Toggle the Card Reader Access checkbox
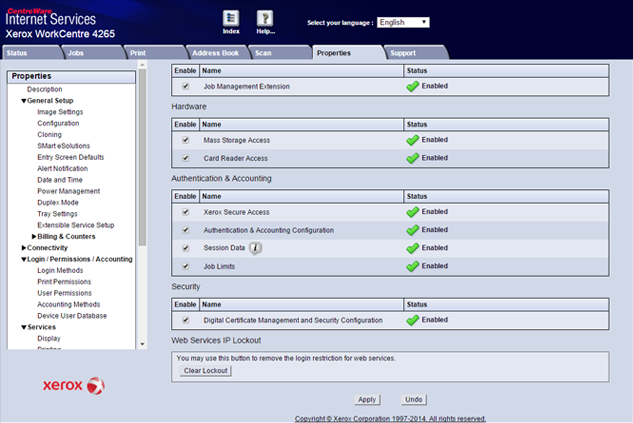Viewport: 633px width, 423px height. [185, 158]
